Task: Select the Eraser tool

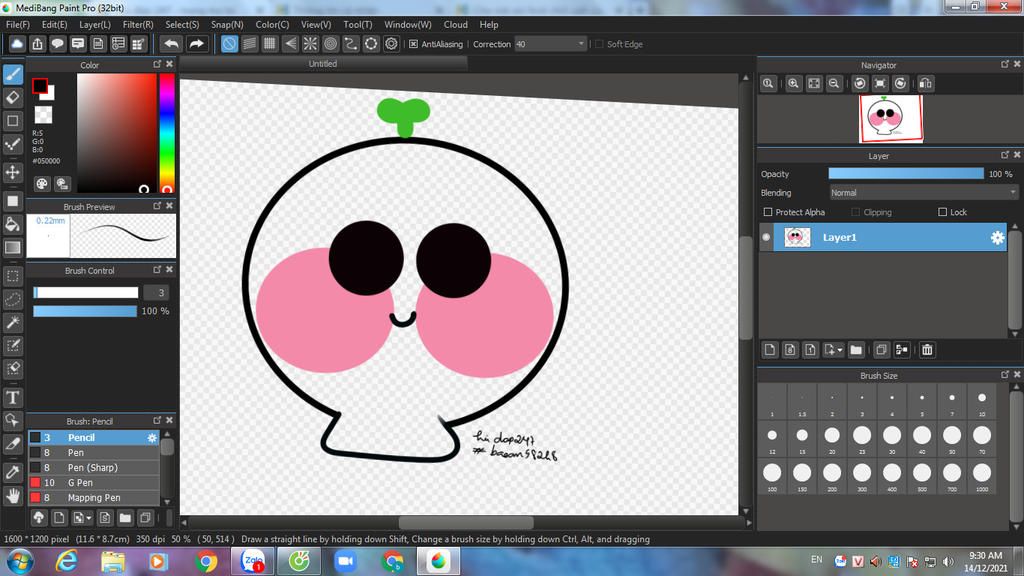Action: [x=13, y=97]
